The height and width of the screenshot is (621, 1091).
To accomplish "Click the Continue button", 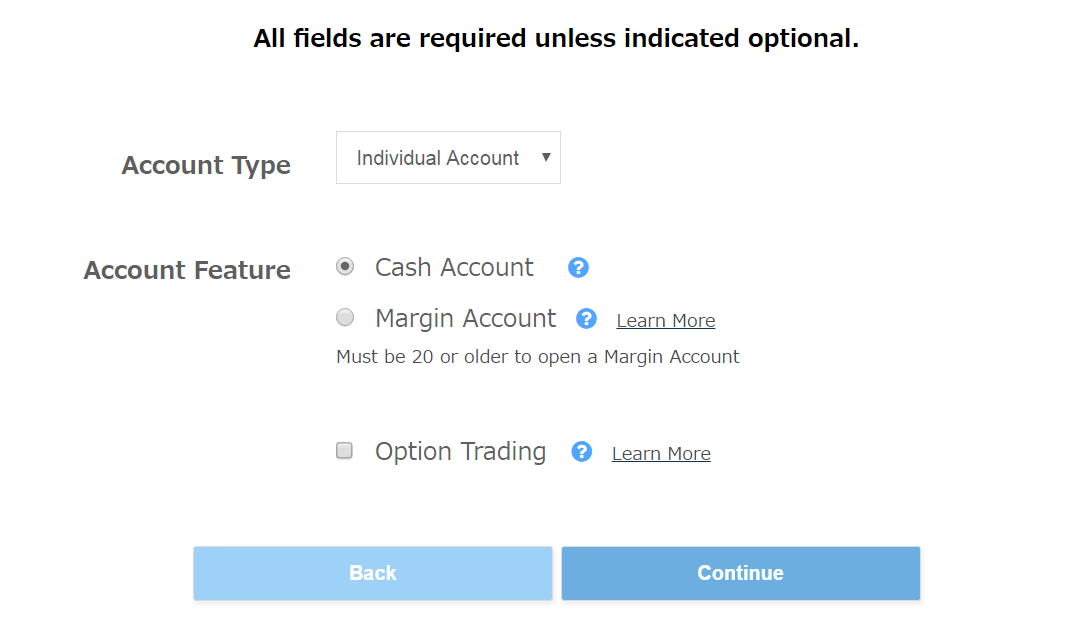I will 740,573.
